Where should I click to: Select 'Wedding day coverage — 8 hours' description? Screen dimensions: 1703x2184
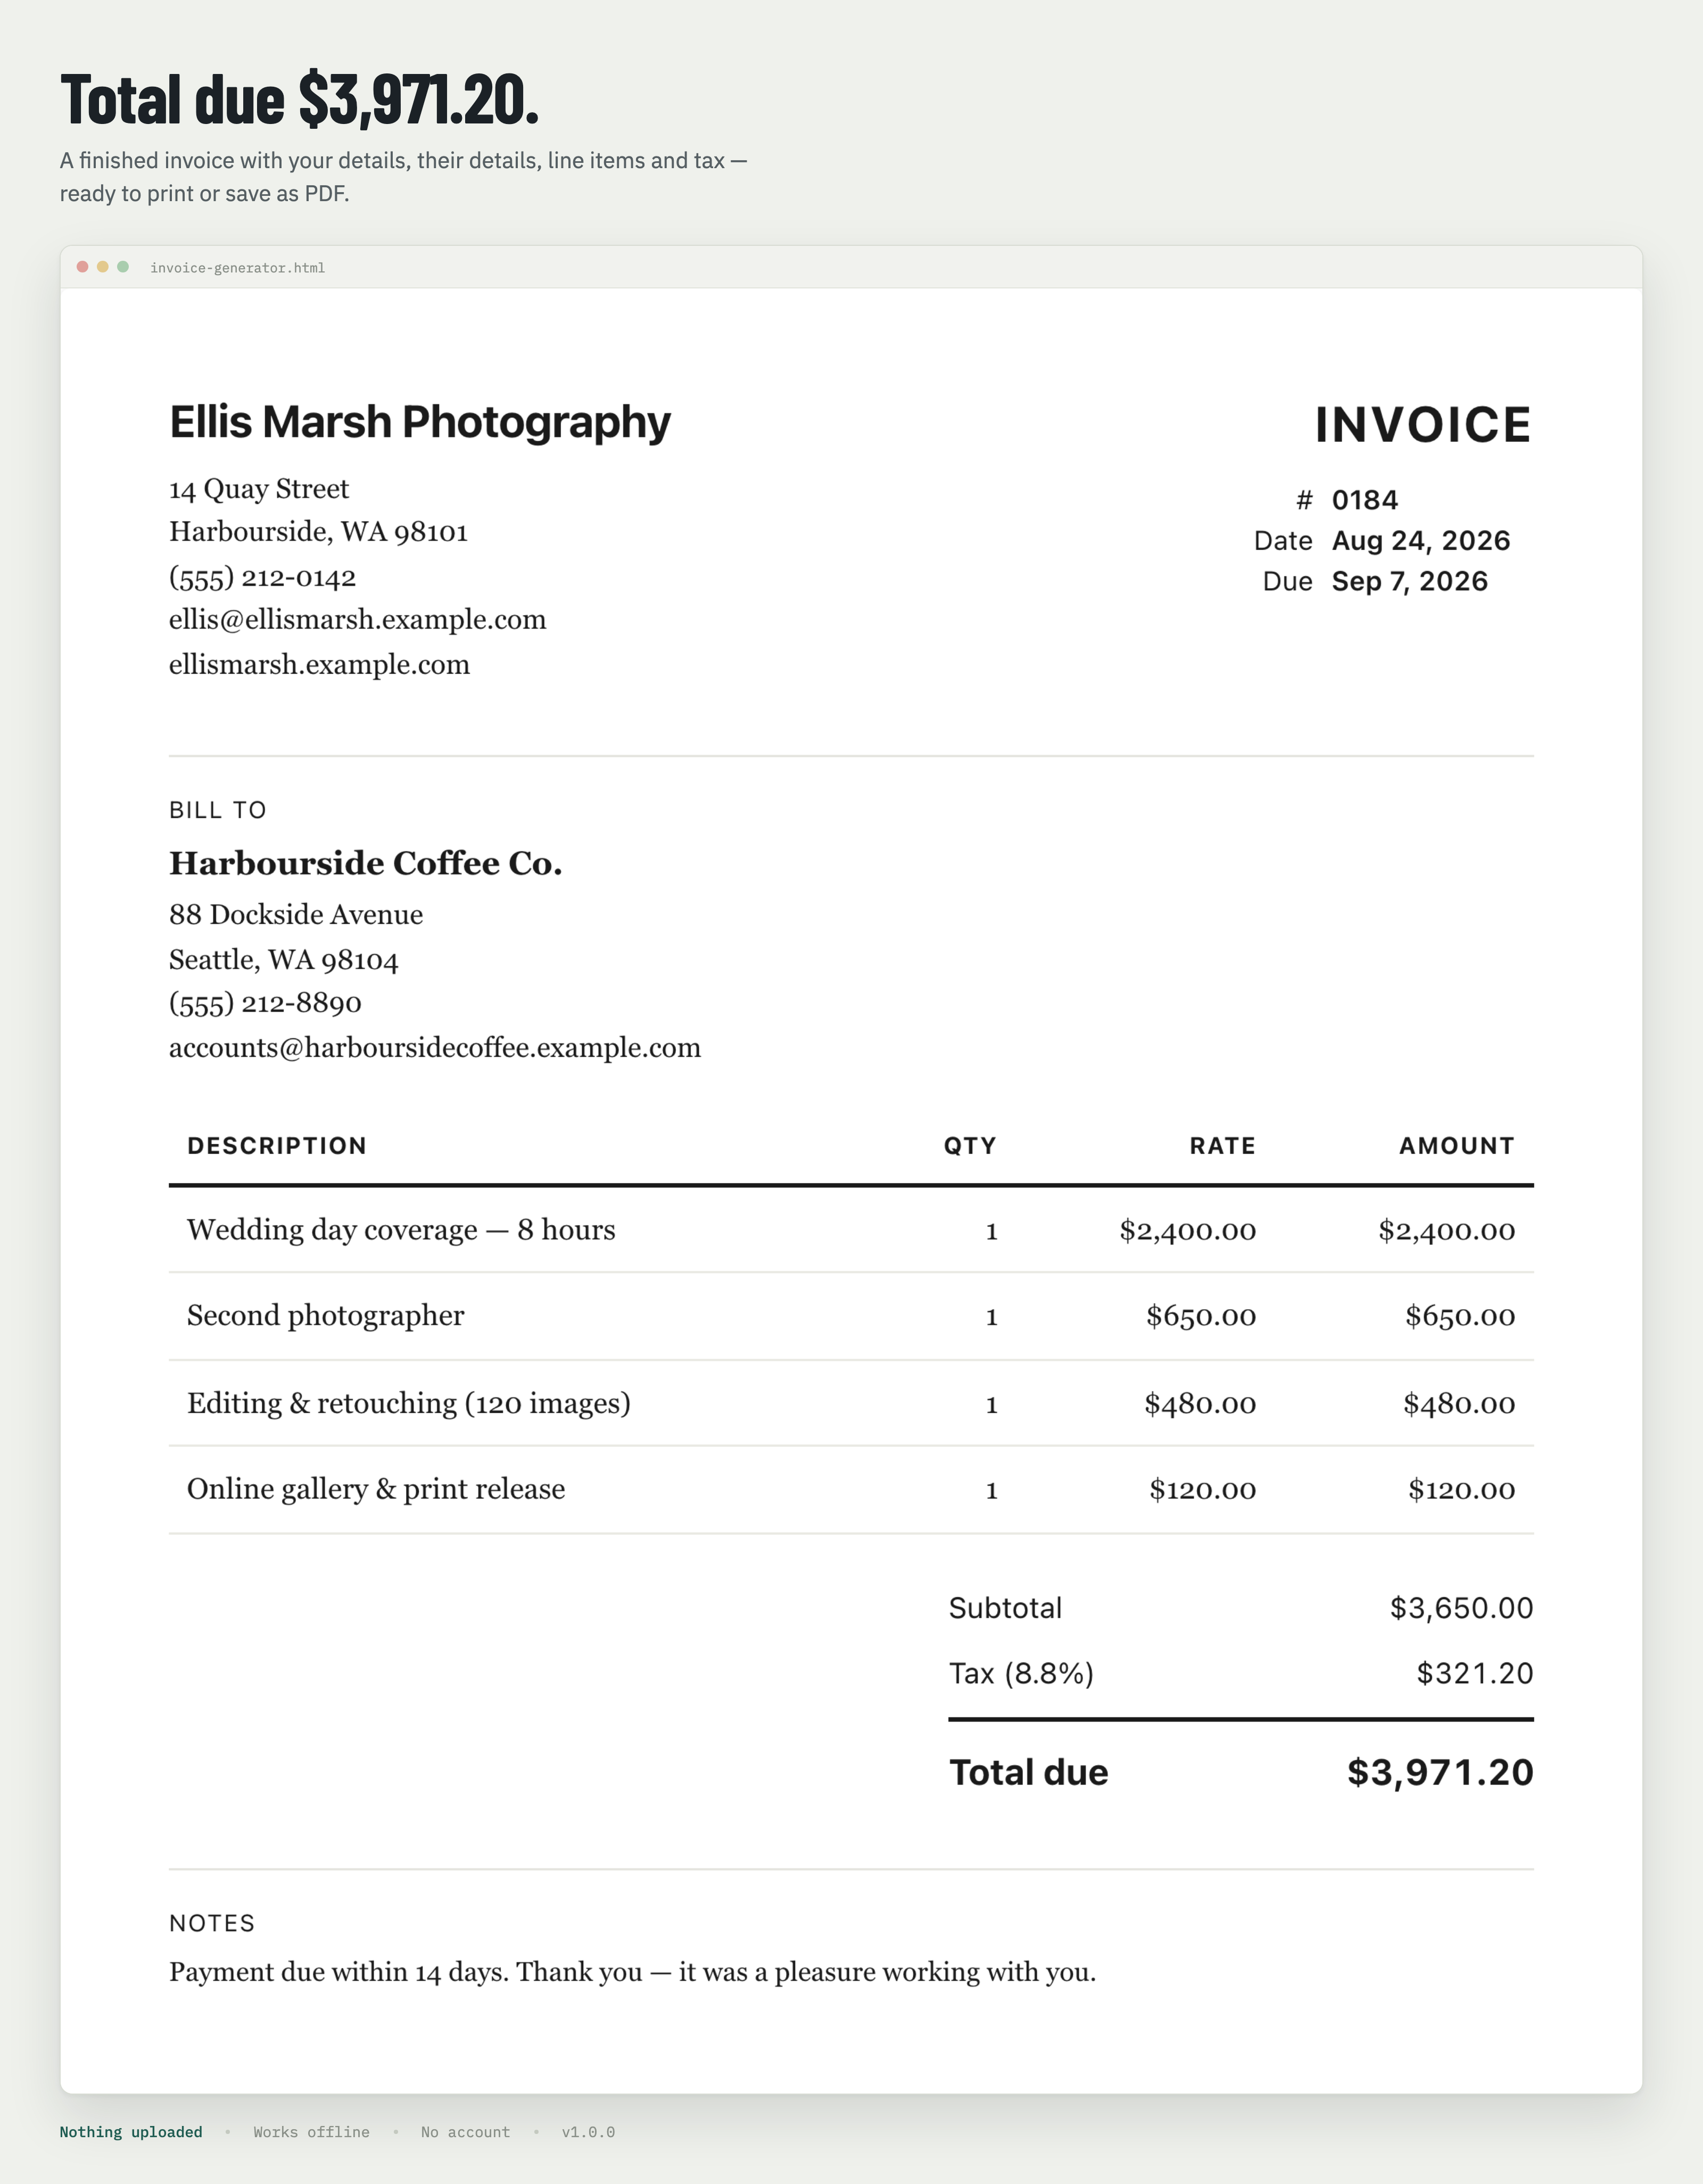pyautogui.click(x=401, y=1230)
